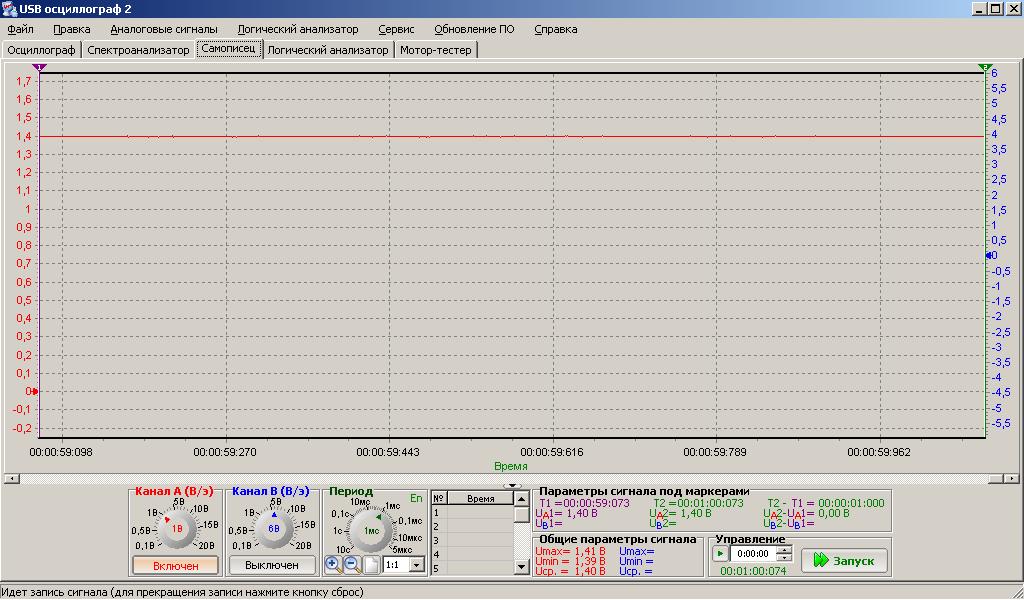Collapse the bottom panel with small arrow

(512, 485)
